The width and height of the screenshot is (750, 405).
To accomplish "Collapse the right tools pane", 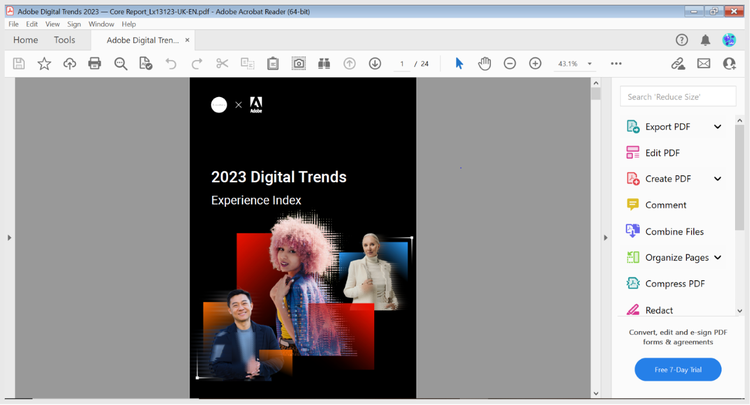I will (605, 238).
